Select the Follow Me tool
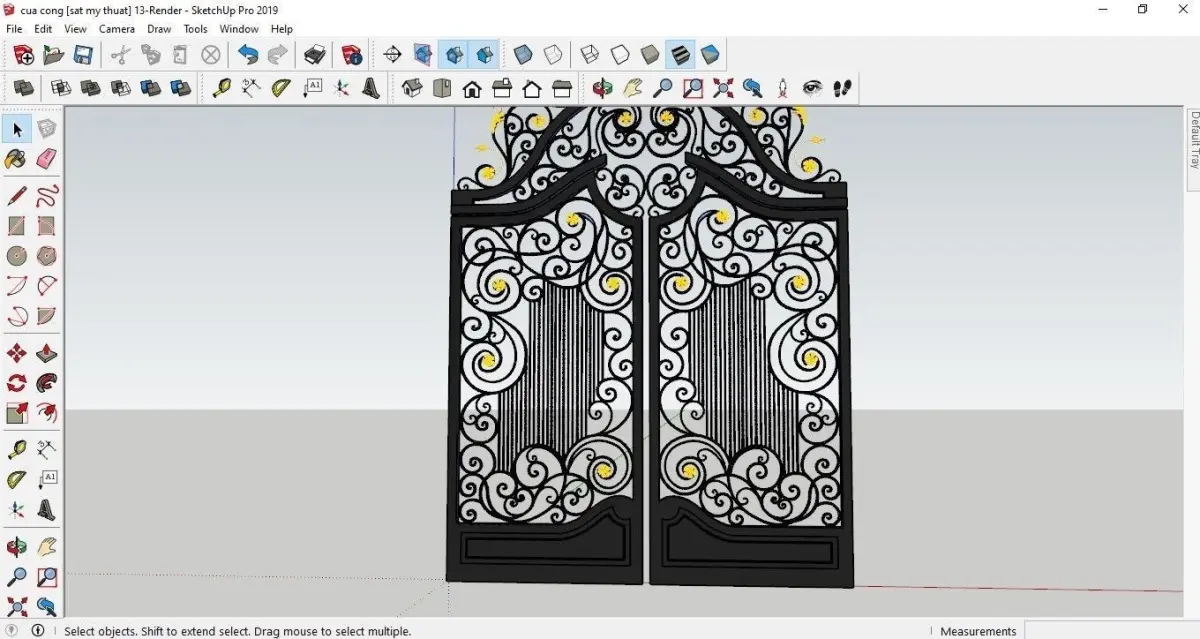 point(47,383)
